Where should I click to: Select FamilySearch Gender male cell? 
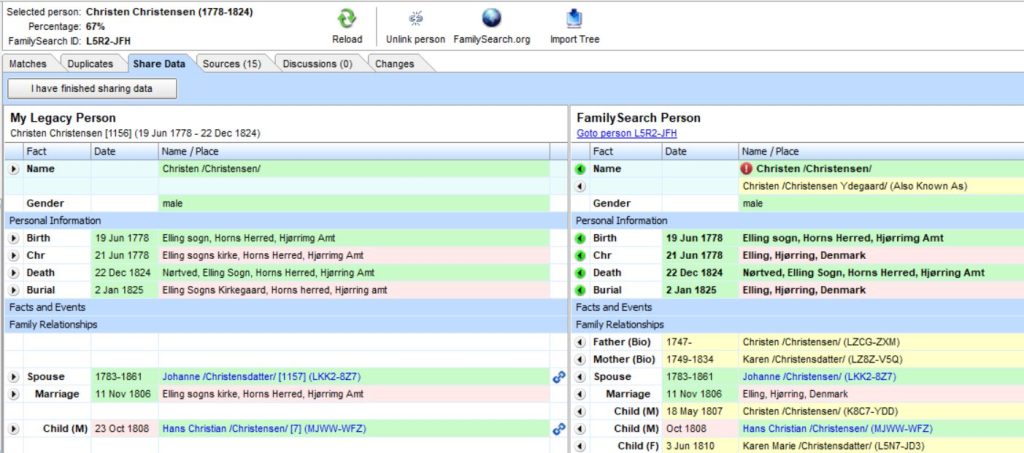881,204
